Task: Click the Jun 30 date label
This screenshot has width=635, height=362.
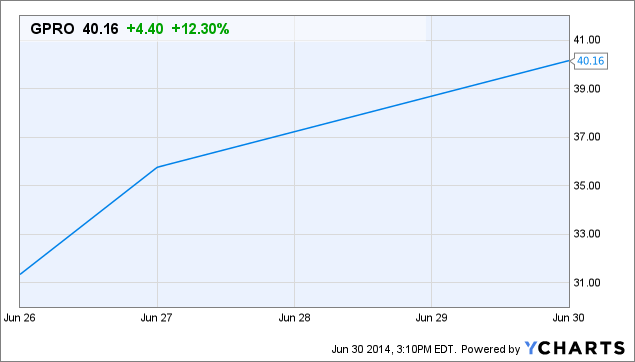Action: 569,318
